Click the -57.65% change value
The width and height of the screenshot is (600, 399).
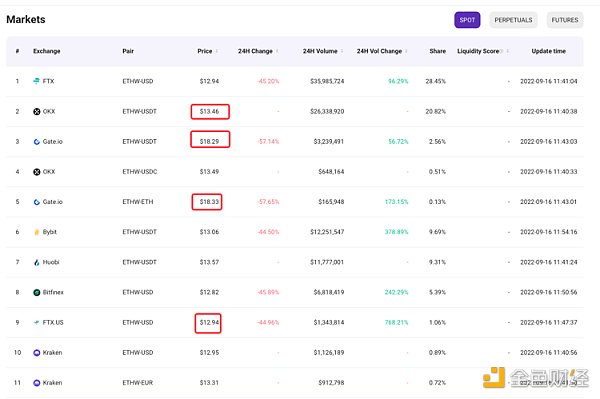pyautogui.click(x=268, y=202)
